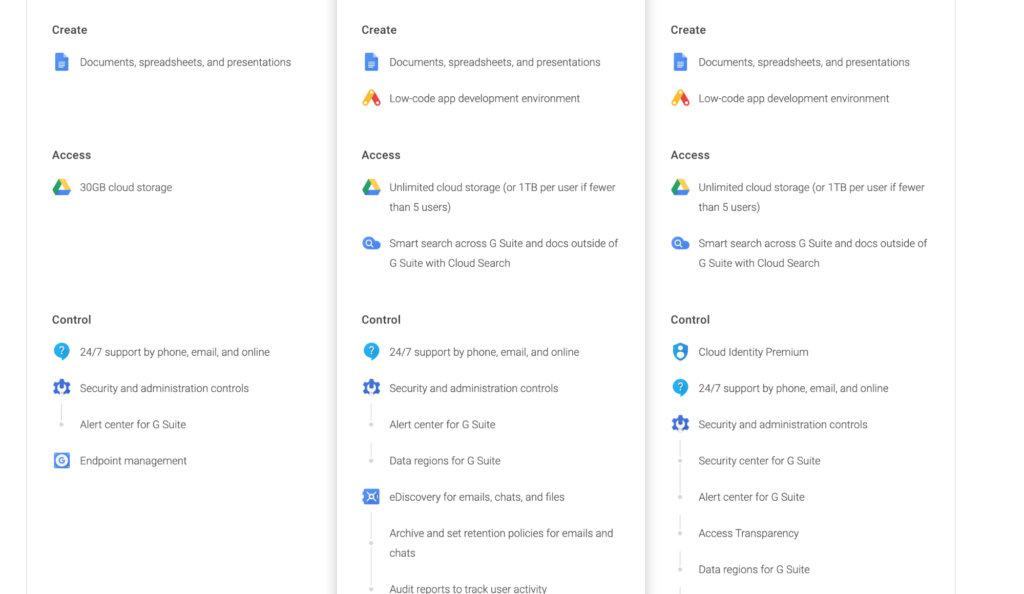Image resolution: width=1024 pixels, height=594 pixels.
Task: Click 'Access' heading in middle column
Action: 381,155
